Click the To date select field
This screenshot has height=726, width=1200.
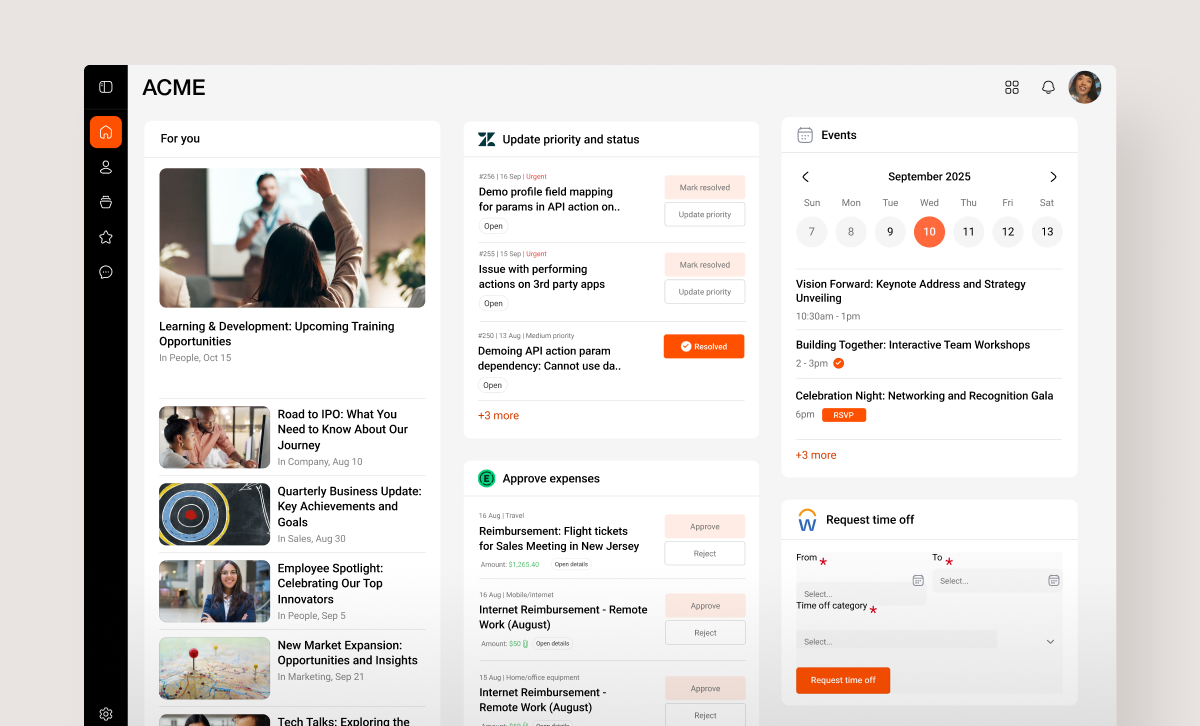[997, 580]
